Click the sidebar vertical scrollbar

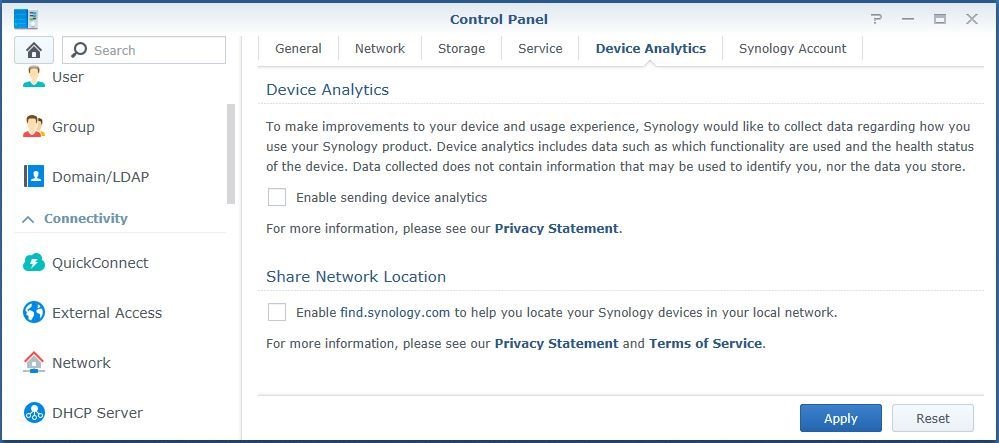coord(231,155)
